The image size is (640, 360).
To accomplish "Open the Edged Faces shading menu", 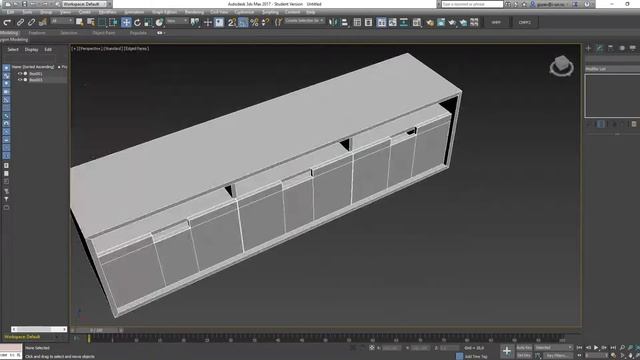I will tap(136, 49).
